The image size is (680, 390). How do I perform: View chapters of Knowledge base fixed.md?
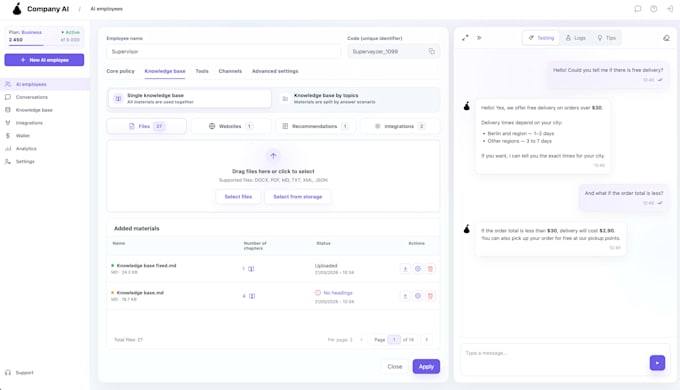click(251, 269)
